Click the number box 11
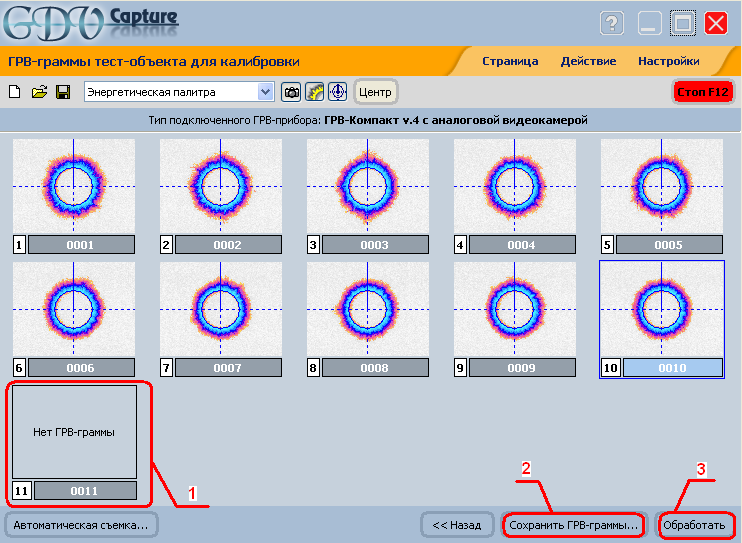 pyautogui.click(x=22, y=491)
